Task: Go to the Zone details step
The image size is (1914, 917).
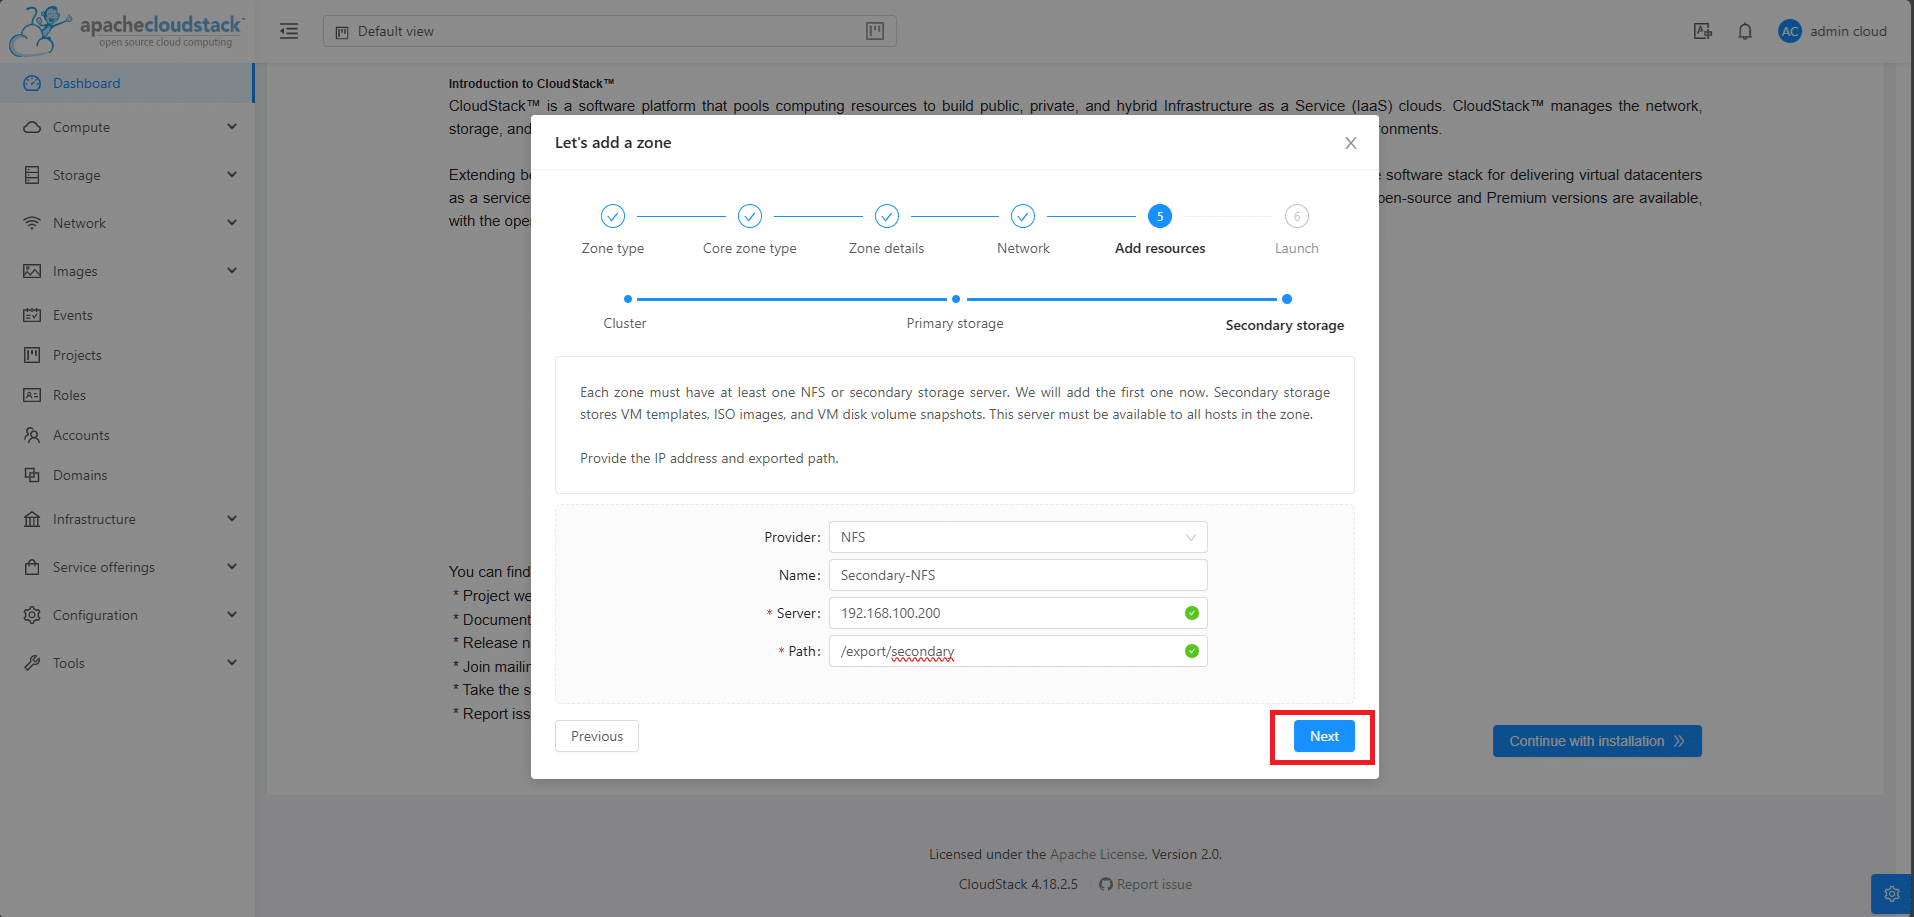Action: point(887,230)
